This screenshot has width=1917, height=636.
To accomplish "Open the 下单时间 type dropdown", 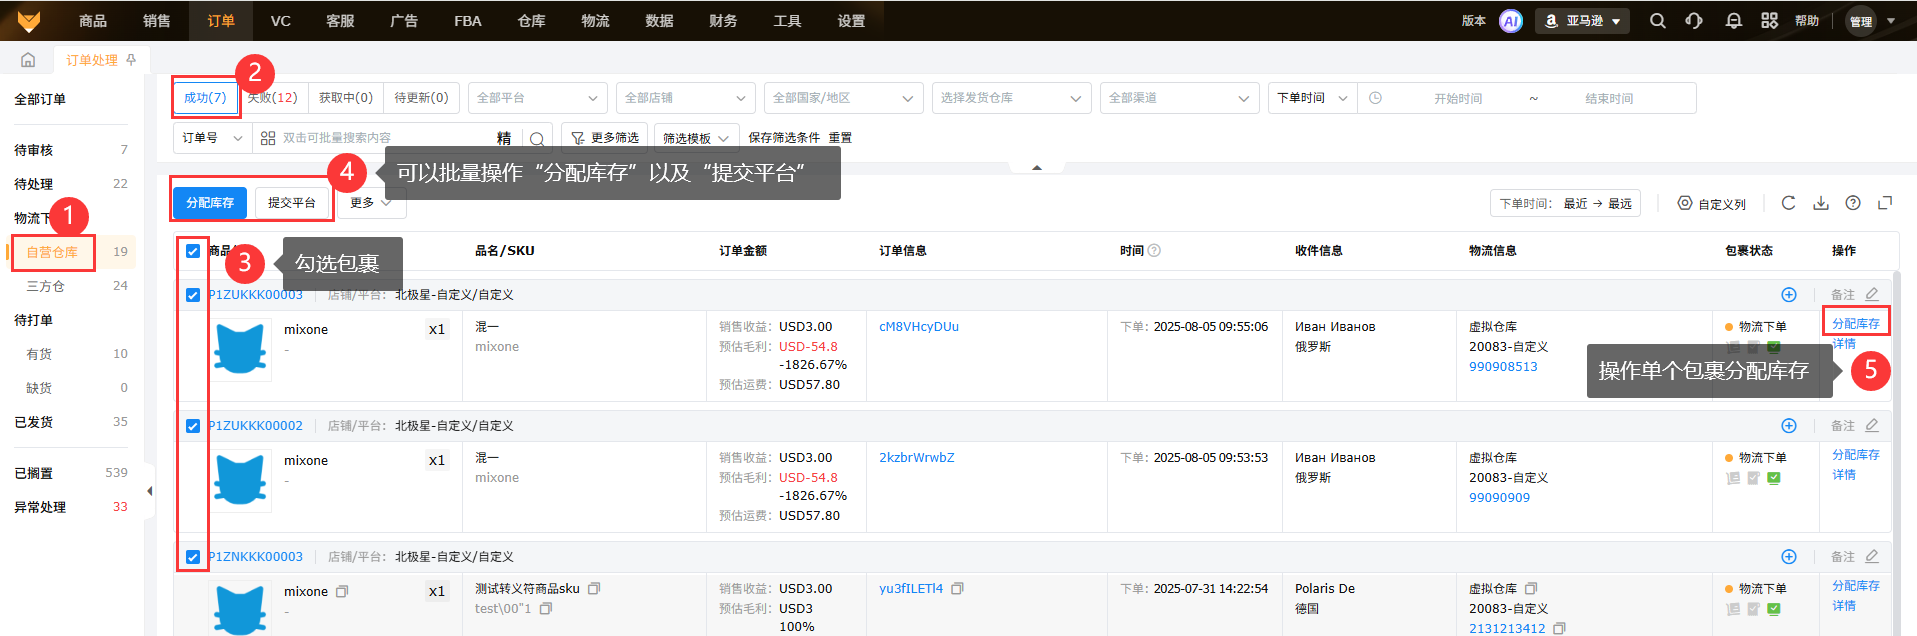I will tap(1312, 98).
